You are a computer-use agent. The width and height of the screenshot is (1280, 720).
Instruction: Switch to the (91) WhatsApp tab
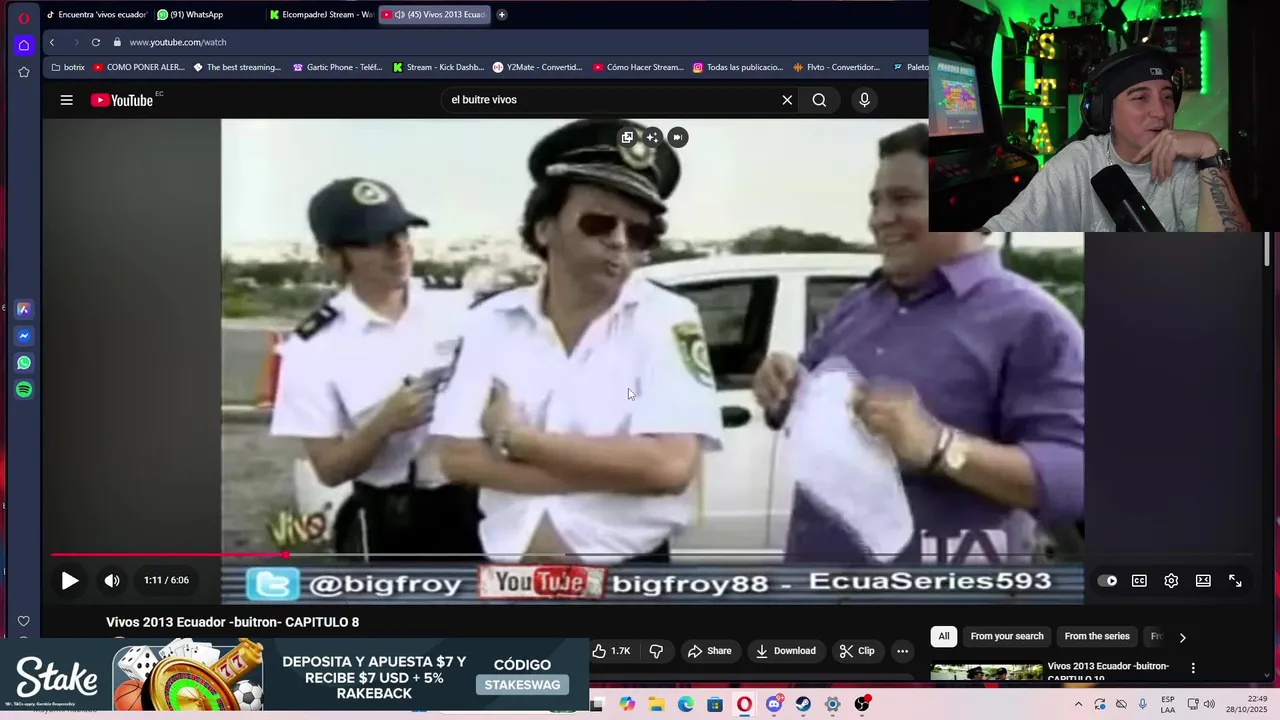point(208,15)
